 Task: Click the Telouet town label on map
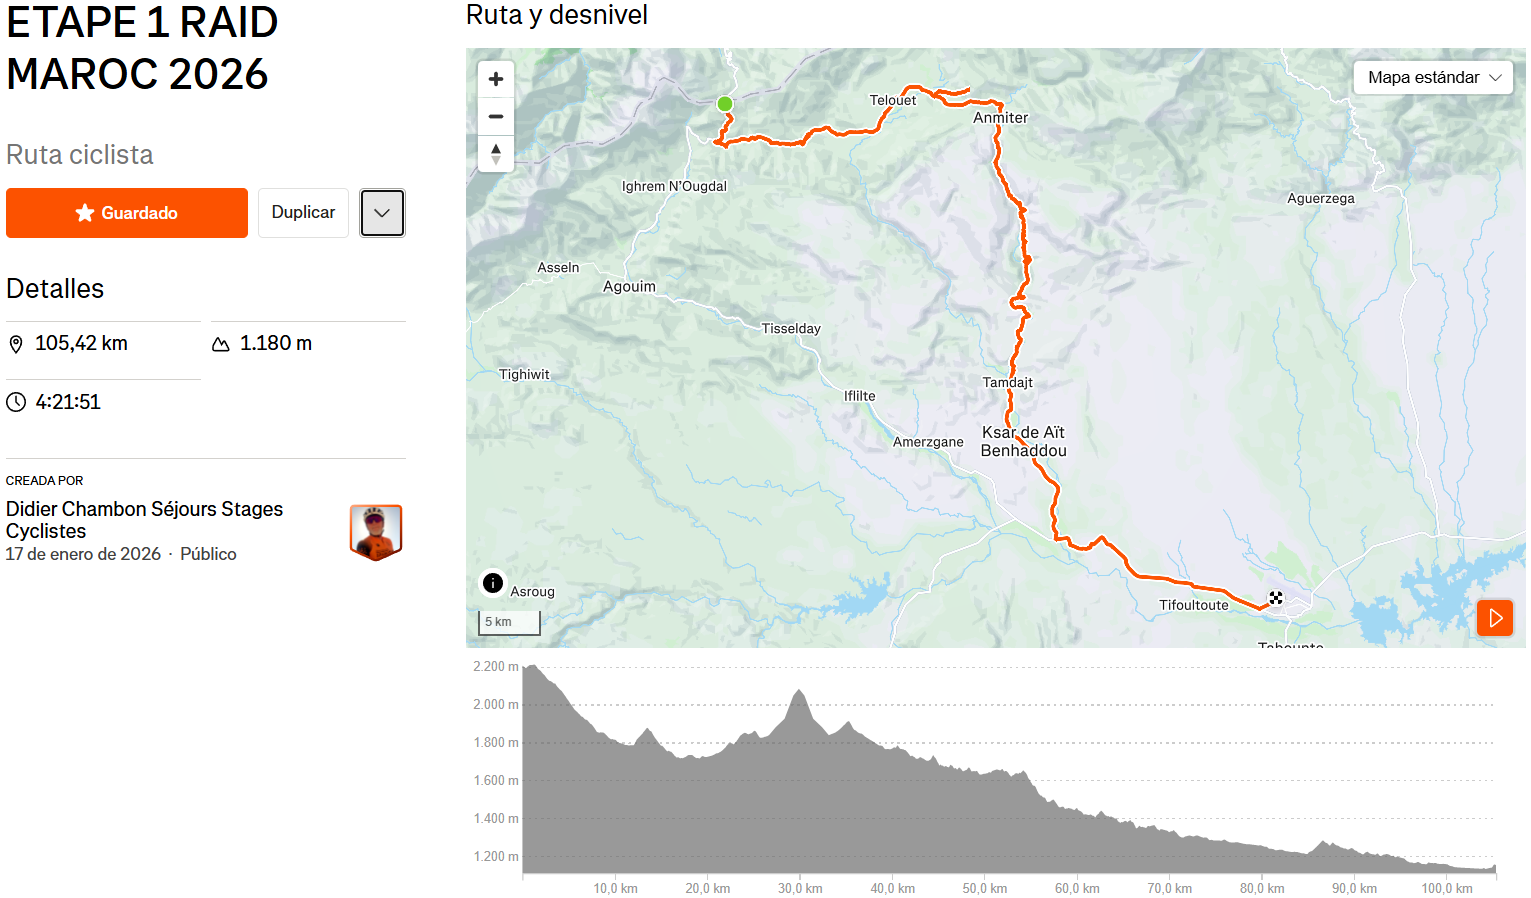(892, 100)
